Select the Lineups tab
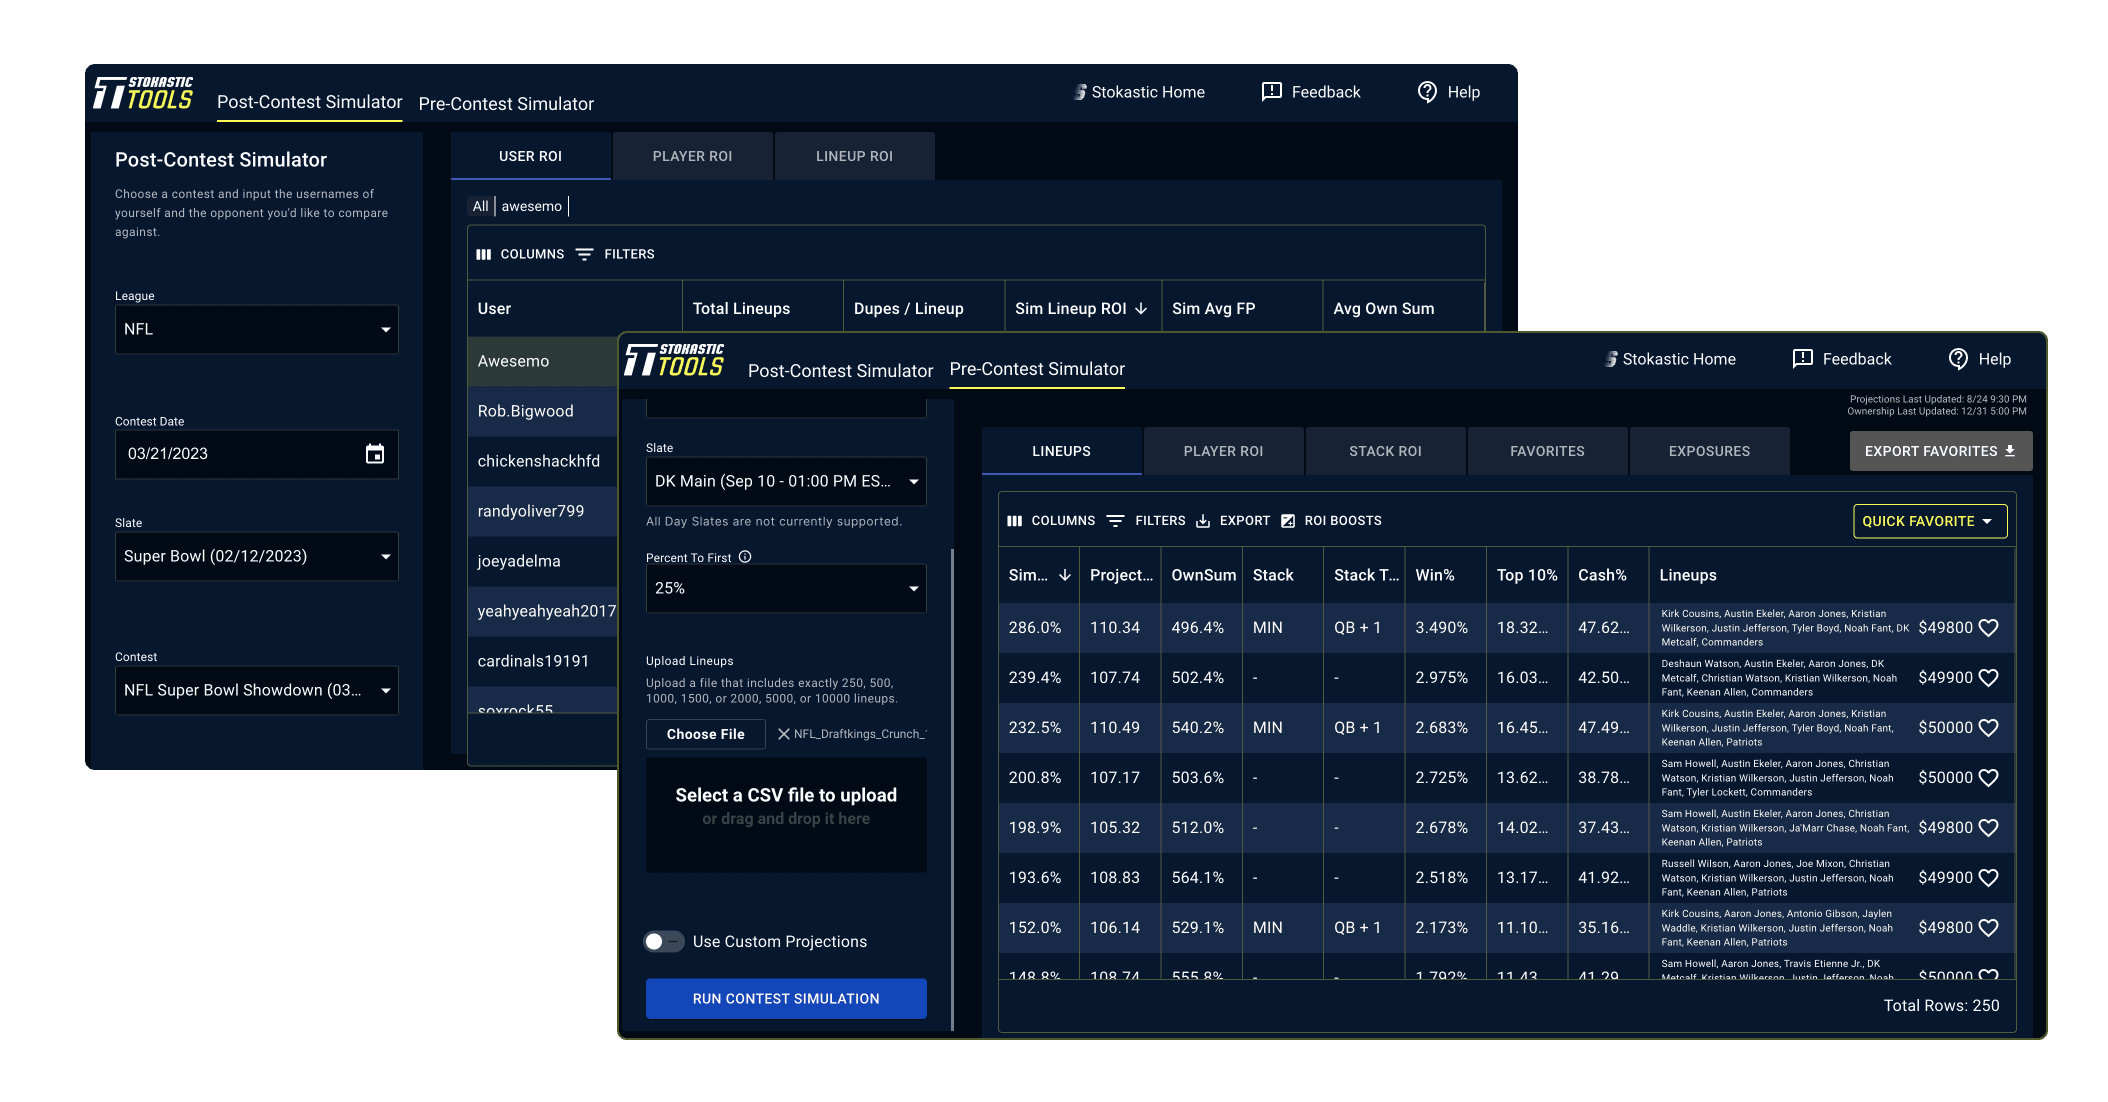The width and height of the screenshot is (2108, 1102). point(1062,451)
